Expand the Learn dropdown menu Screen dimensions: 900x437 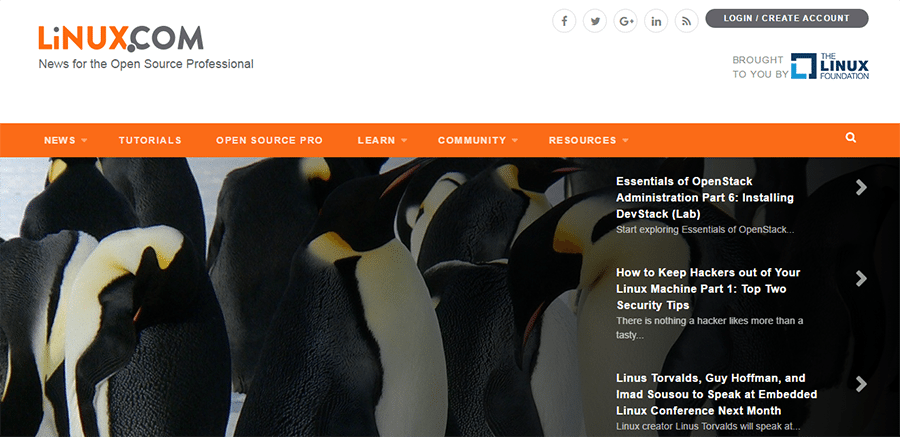(382, 141)
